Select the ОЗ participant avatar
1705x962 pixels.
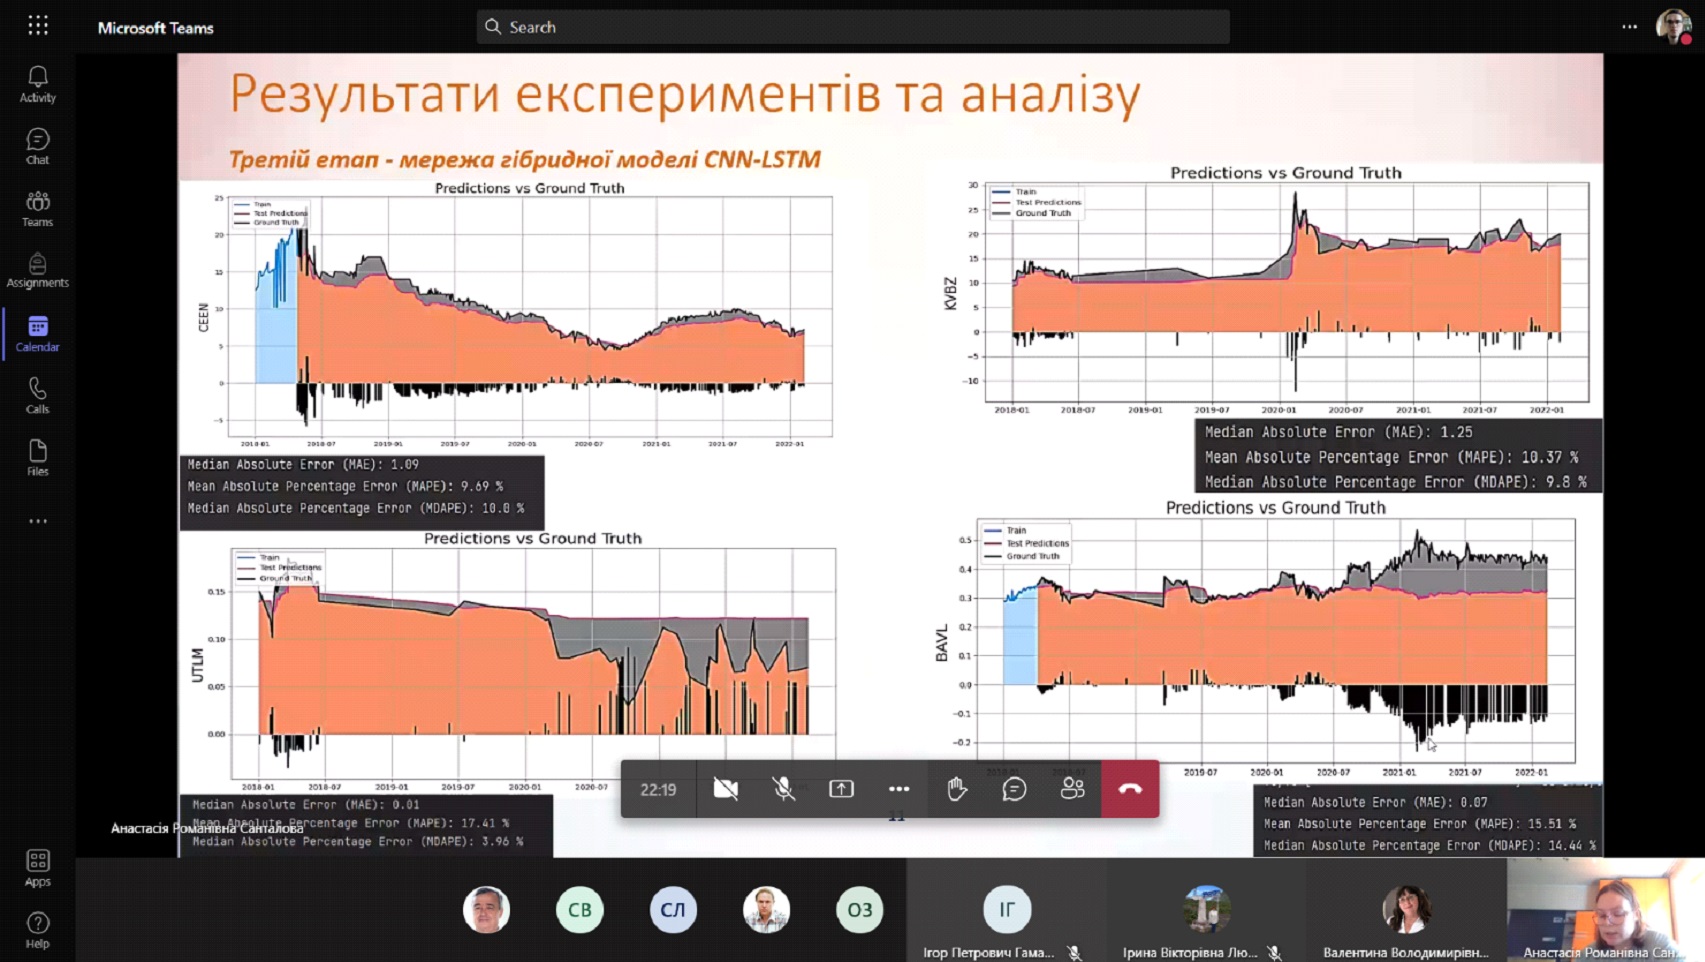tap(860, 910)
